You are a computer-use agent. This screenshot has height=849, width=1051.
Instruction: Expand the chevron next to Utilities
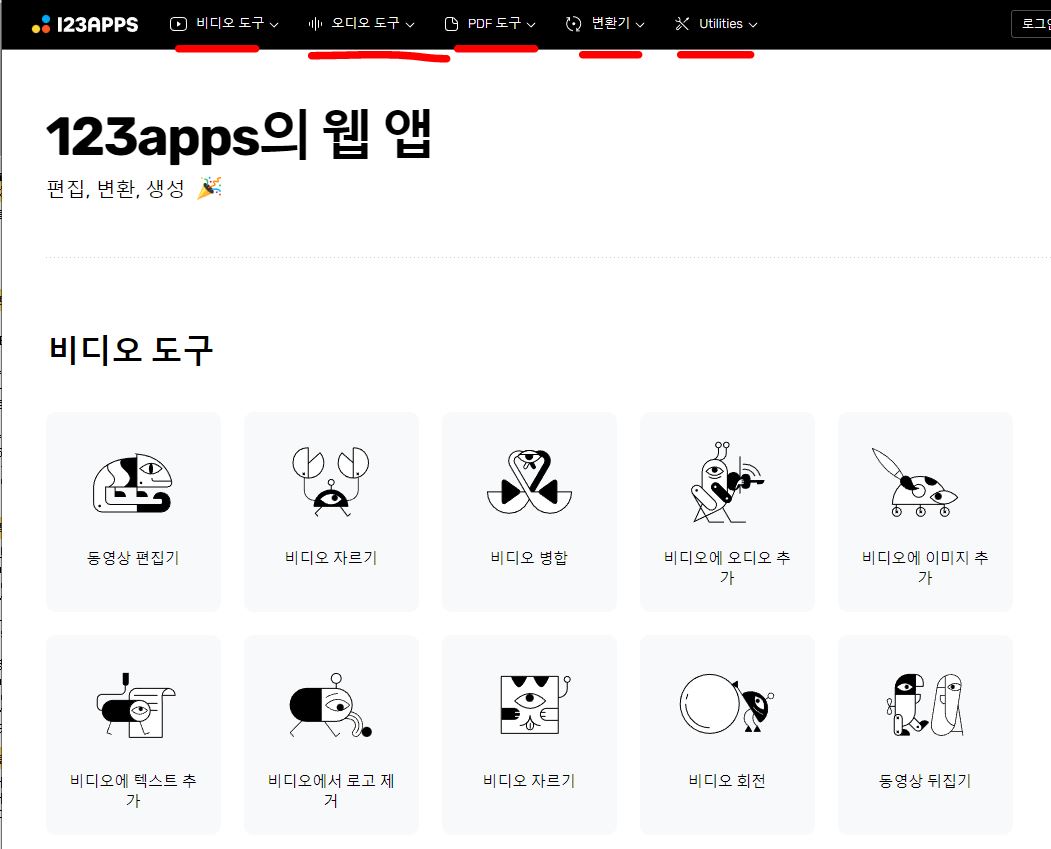tap(753, 25)
